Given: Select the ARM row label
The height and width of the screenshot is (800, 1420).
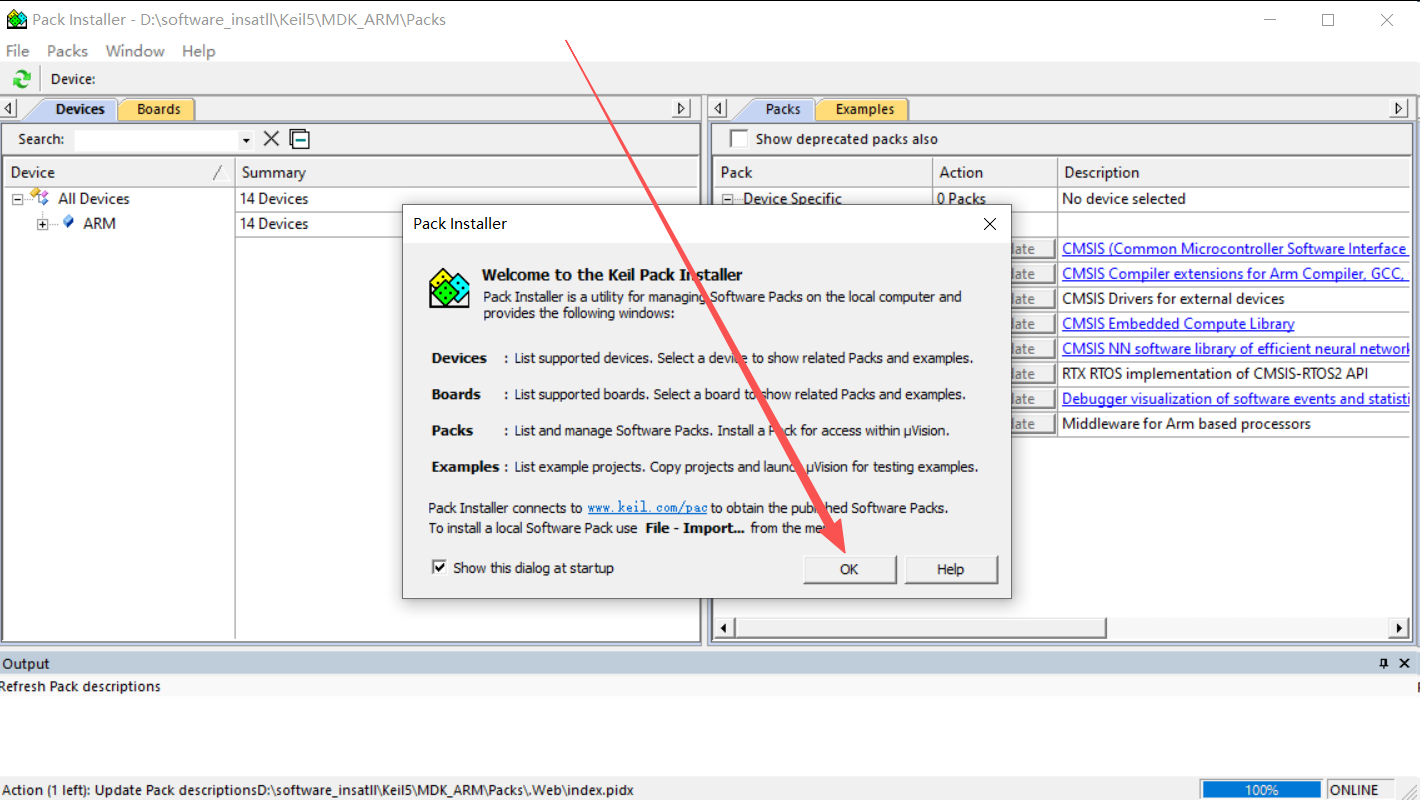Looking at the screenshot, I should point(99,223).
